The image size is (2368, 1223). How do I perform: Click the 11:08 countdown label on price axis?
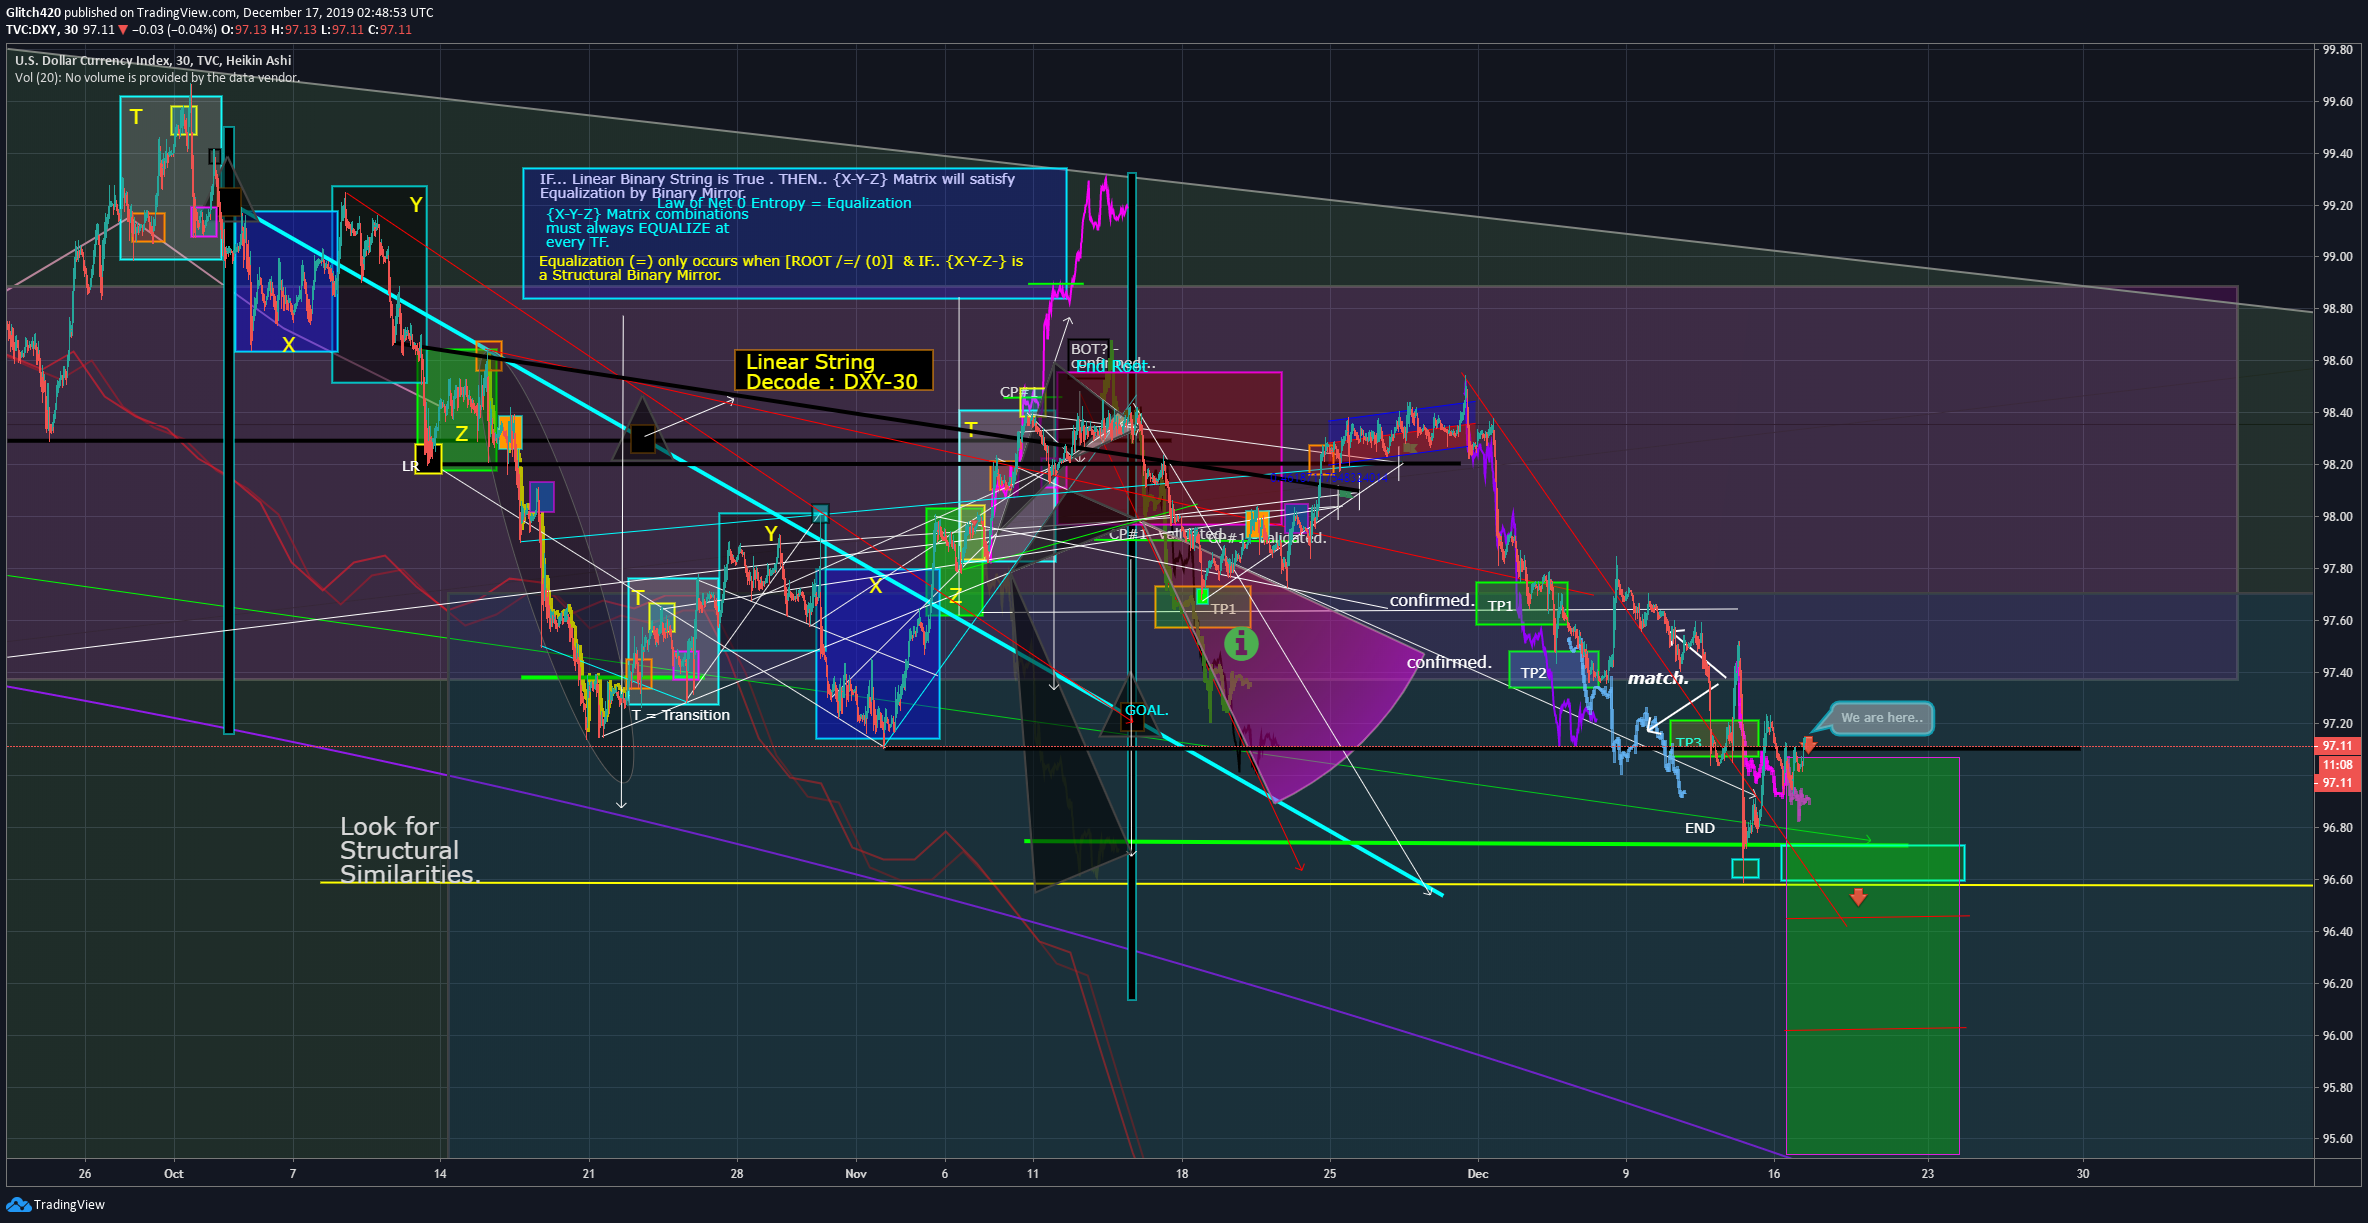pos(2337,765)
